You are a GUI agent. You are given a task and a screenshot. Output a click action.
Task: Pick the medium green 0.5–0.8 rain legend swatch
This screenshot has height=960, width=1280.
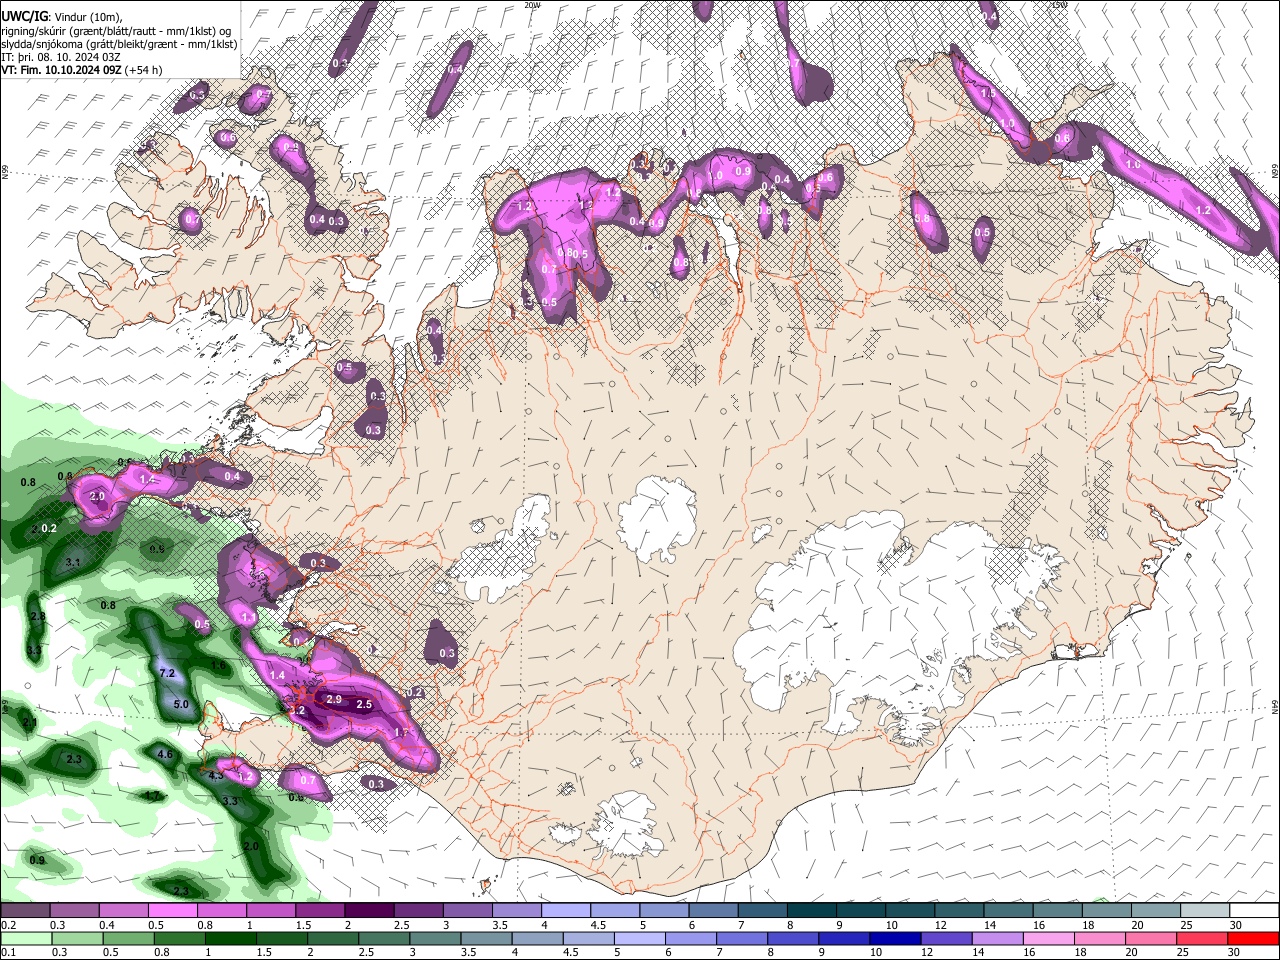128,938
